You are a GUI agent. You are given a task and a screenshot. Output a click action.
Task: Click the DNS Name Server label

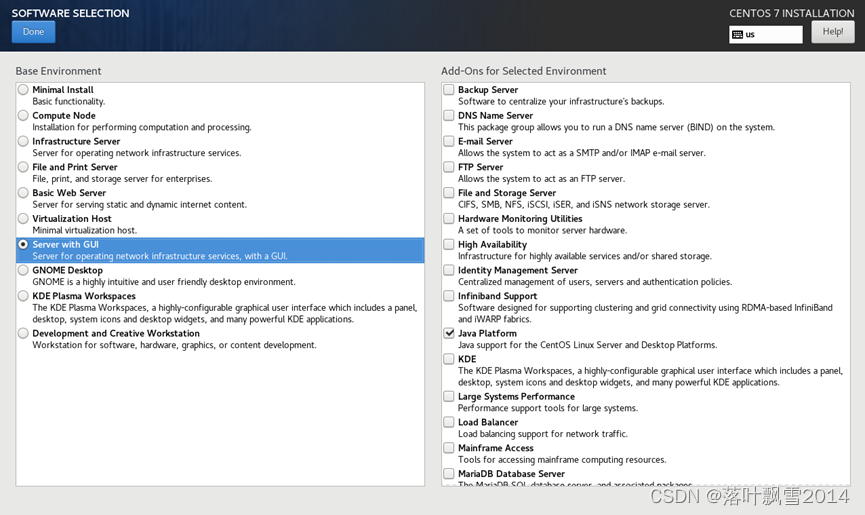(495, 115)
